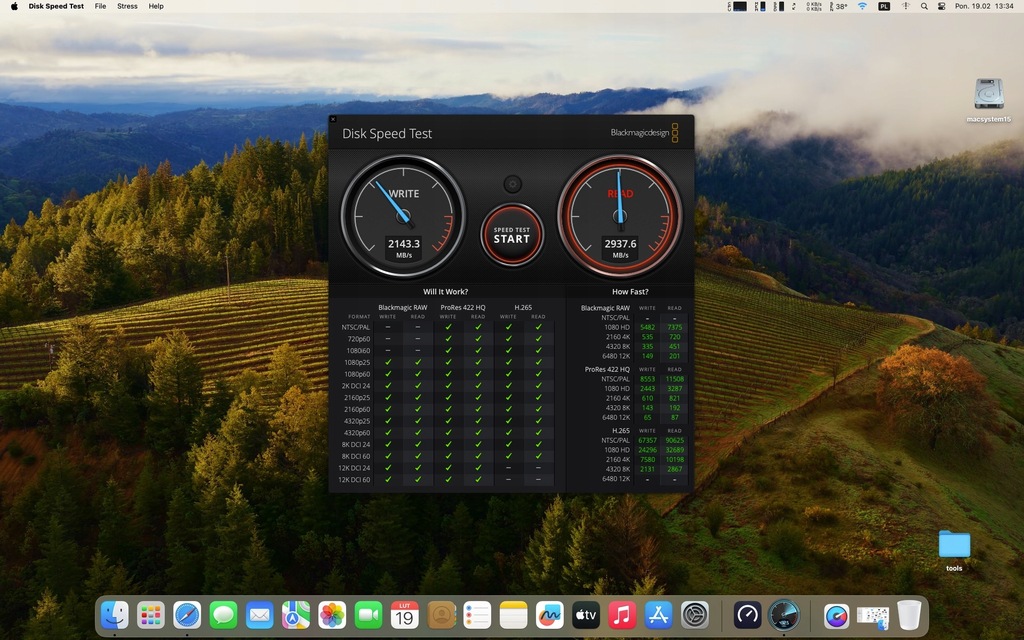Viewport: 1024px width, 640px height.
Task: Click the Blackmagicdesign logo
Action: (x=644, y=133)
